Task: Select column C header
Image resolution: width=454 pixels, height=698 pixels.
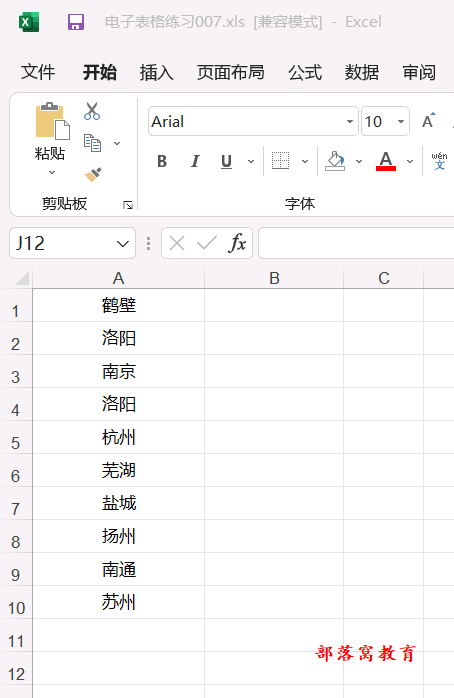Action: tap(384, 279)
